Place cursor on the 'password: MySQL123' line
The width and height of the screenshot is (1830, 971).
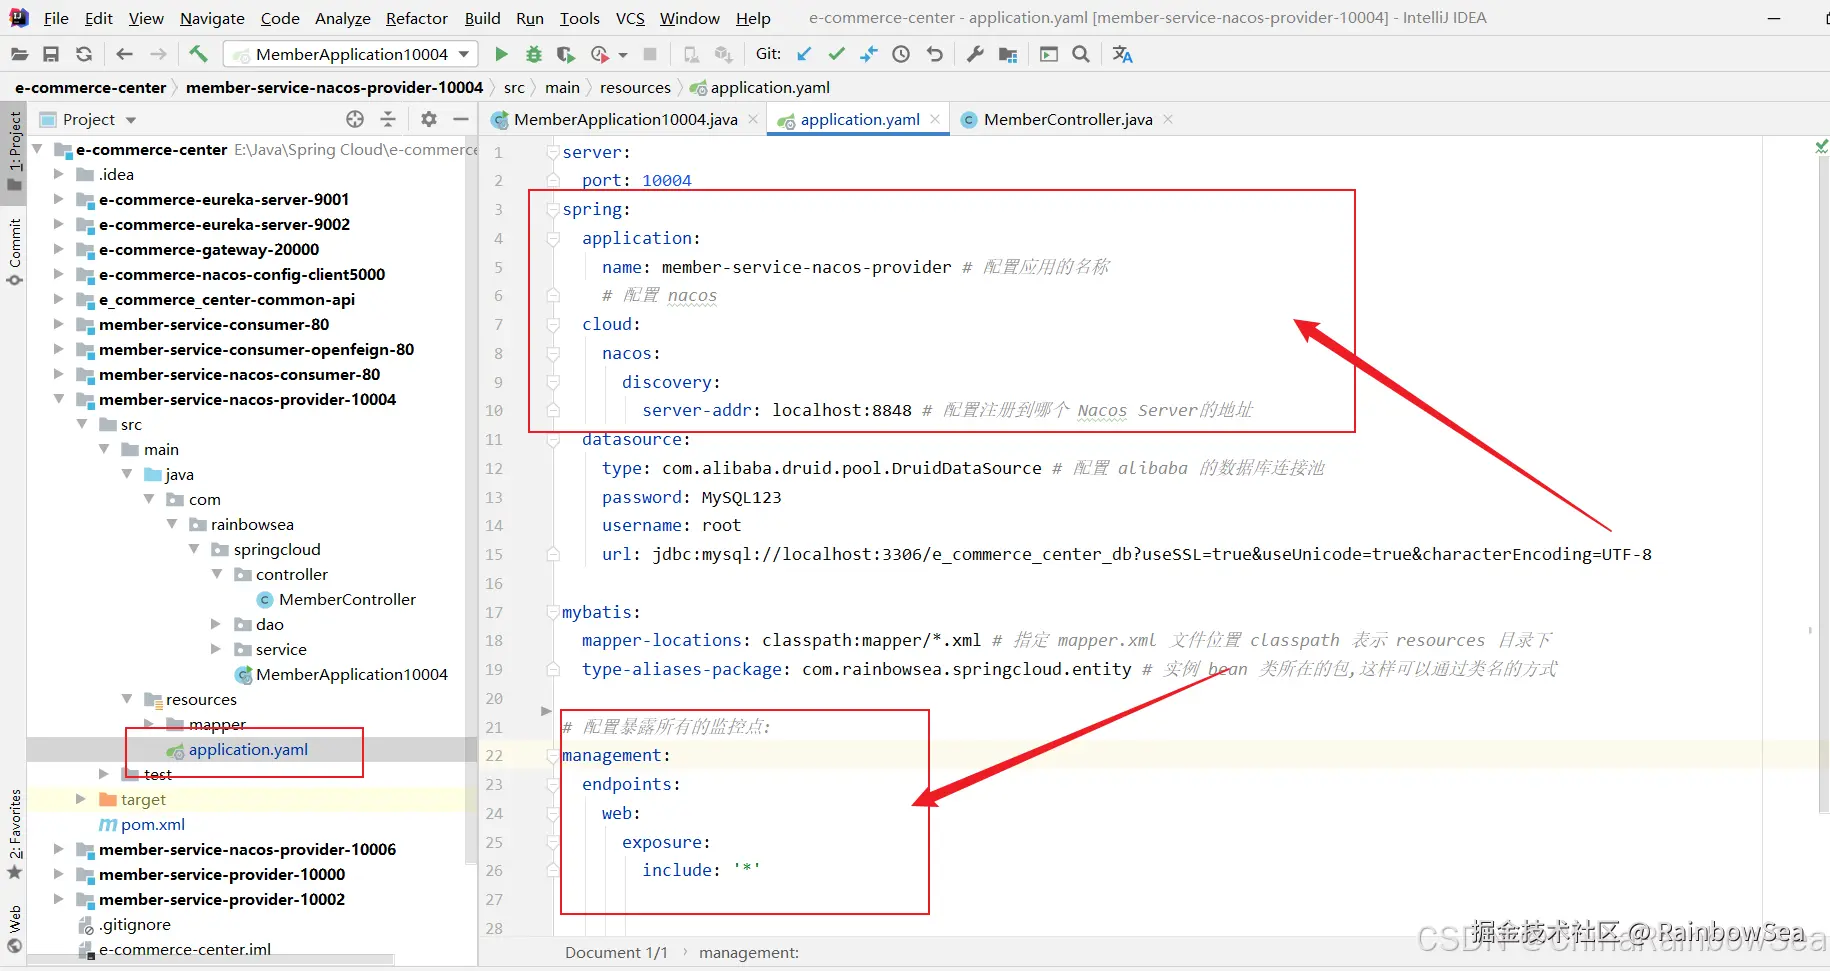(x=691, y=497)
